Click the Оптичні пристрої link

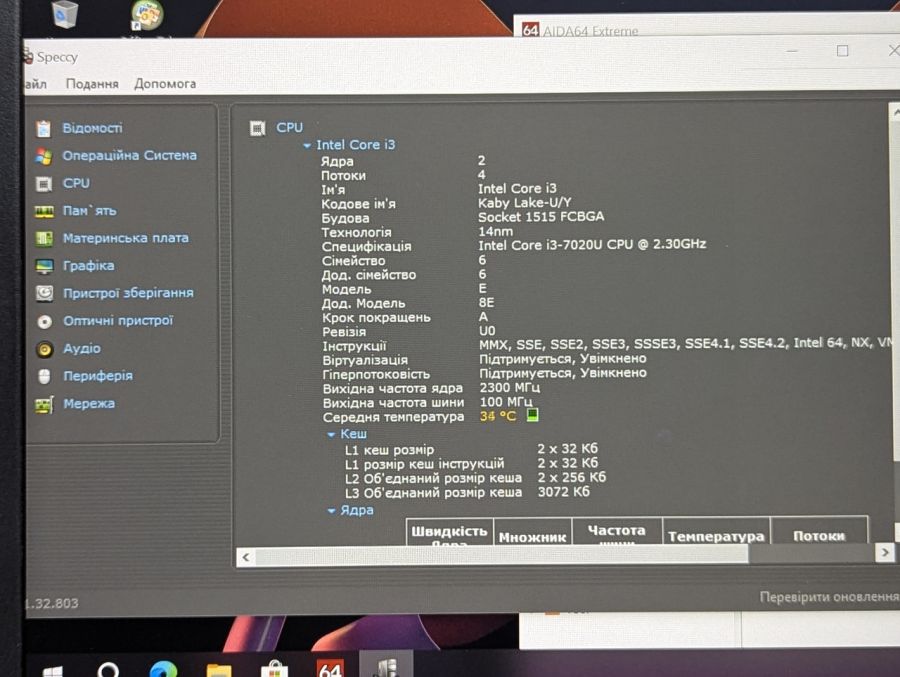coord(118,320)
